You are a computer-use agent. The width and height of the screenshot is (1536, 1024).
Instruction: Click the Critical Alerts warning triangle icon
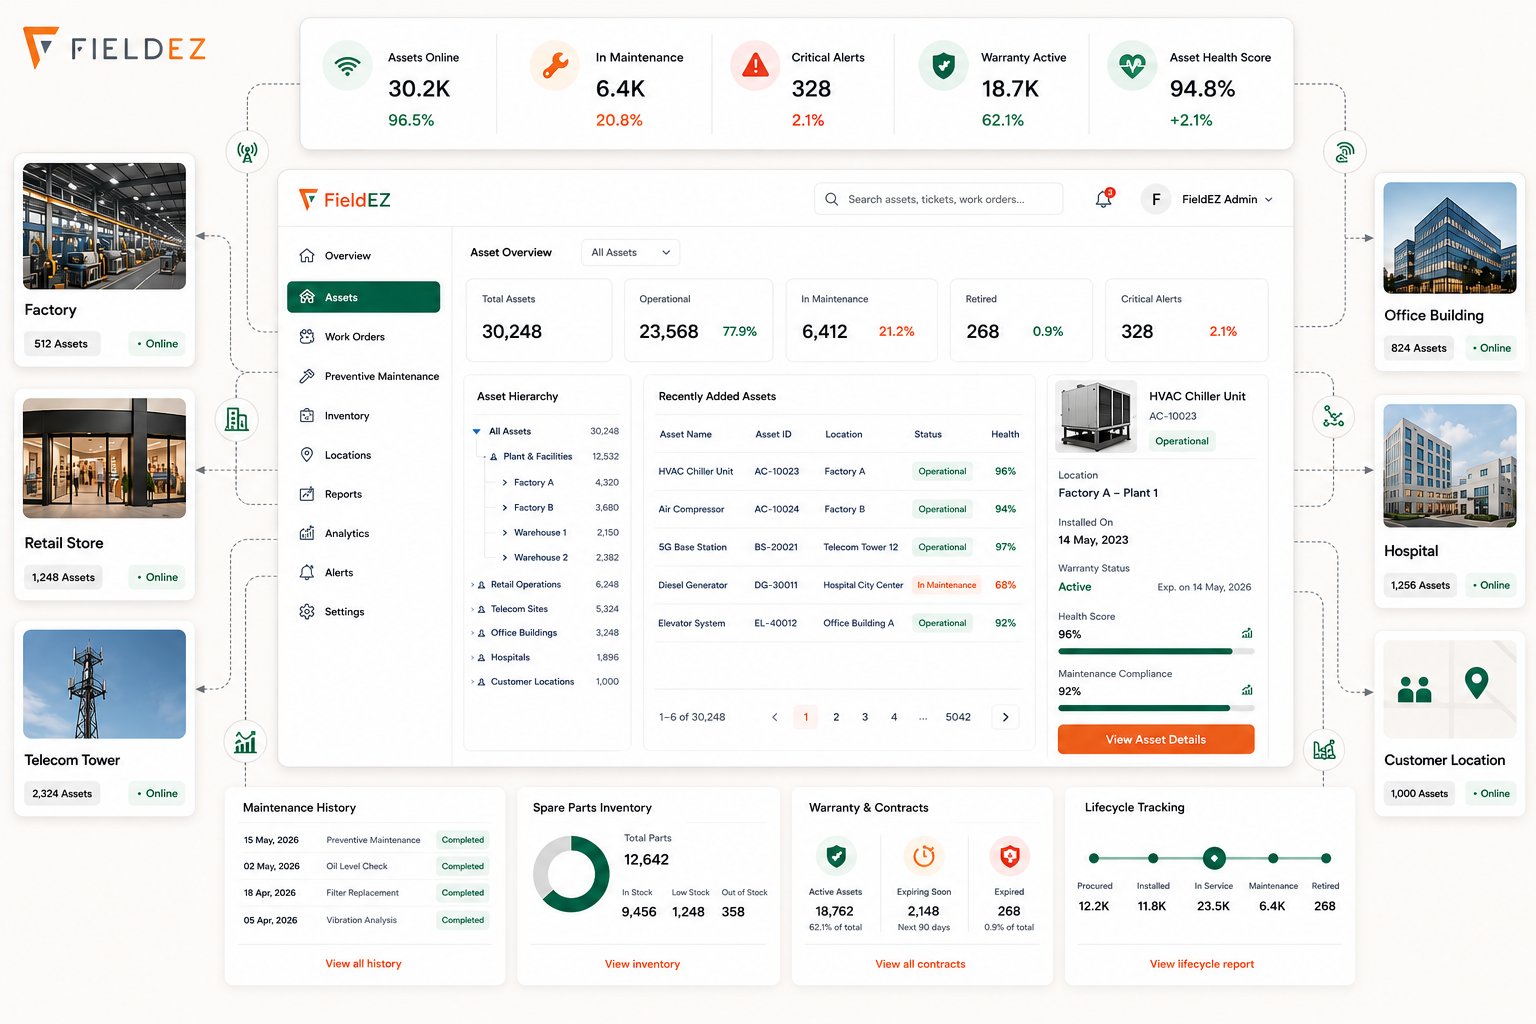pyautogui.click(x=756, y=66)
